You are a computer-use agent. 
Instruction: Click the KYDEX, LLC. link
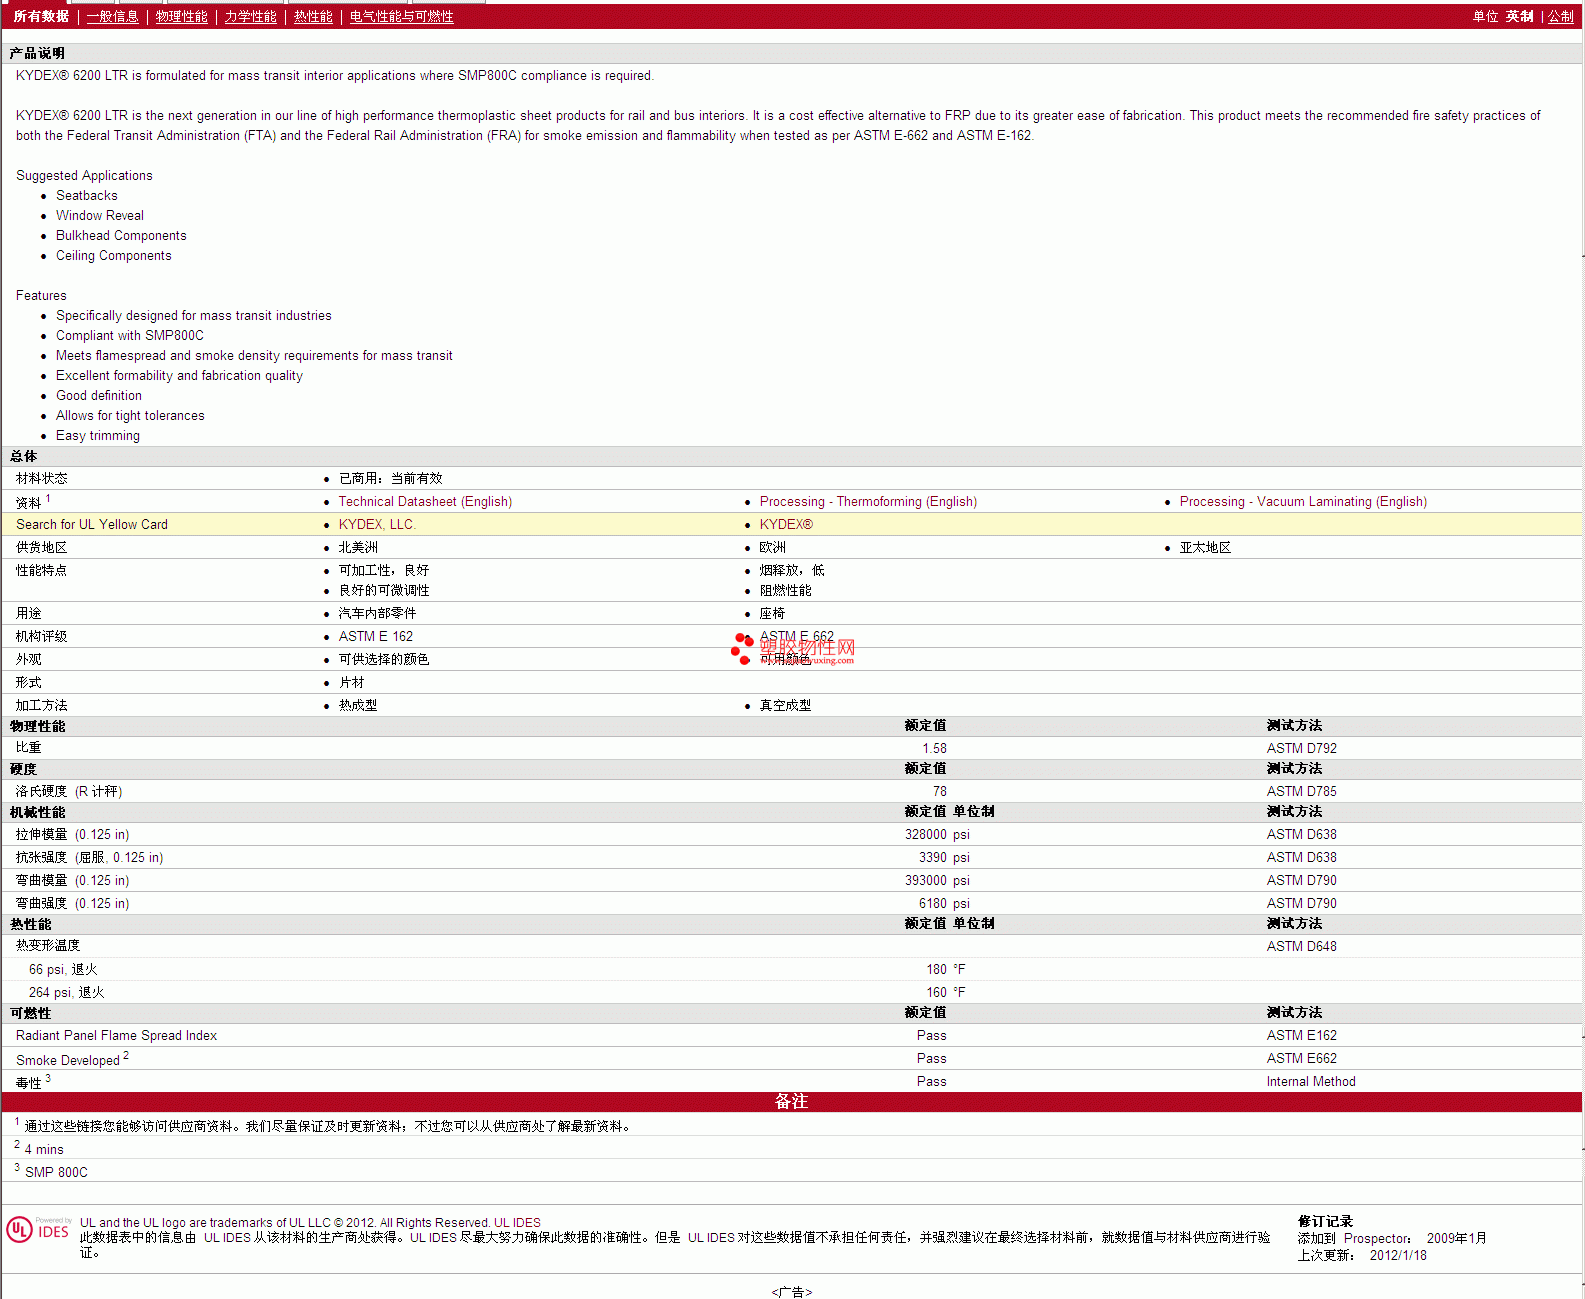tap(377, 525)
